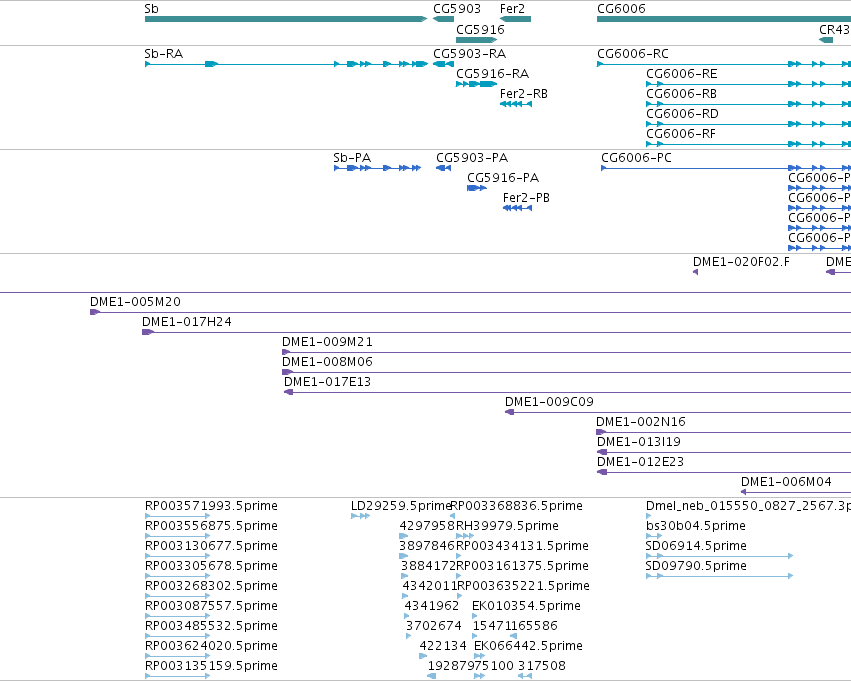Select the CG6006 gene label

(x=621, y=9)
